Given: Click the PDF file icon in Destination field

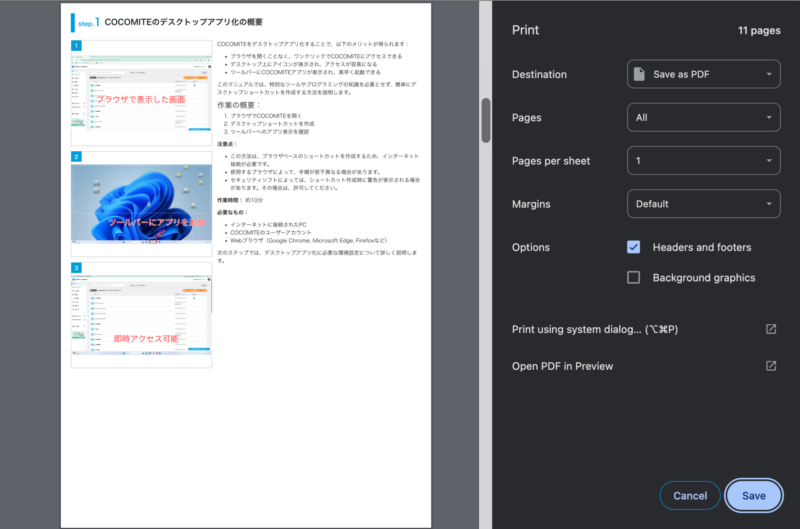Looking at the screenshot, I should pyautogui.click(x=639, y=74).
